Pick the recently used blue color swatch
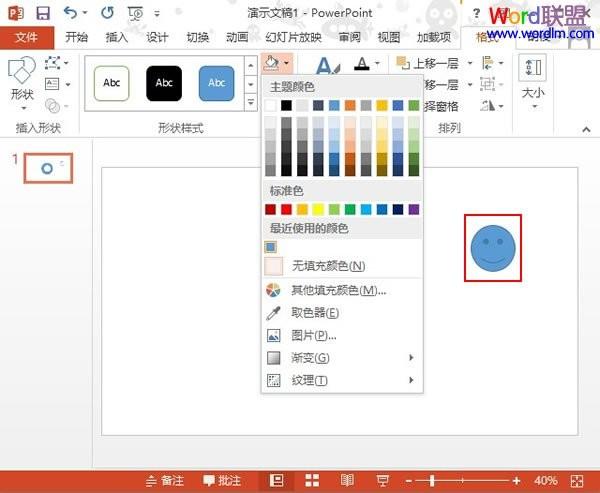The image size is (600, 493). [271, 247]
